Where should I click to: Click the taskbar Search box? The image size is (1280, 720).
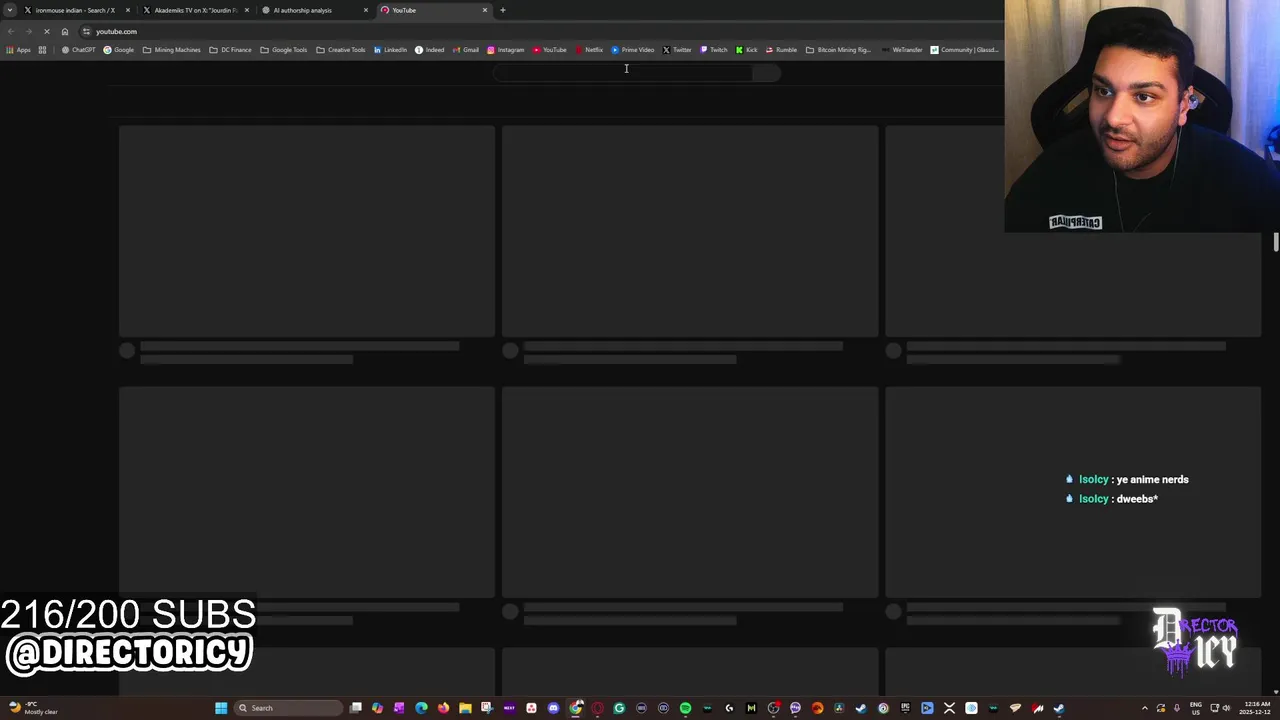[x=288, y=708]
